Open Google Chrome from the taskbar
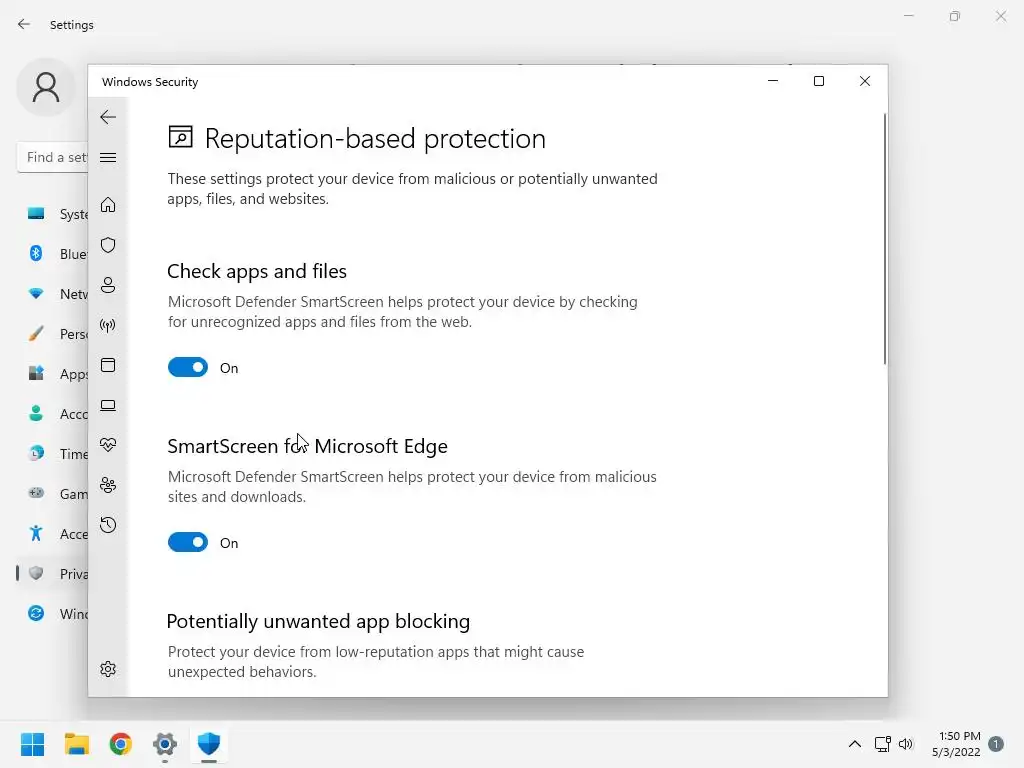1024x768 pixels. tap(121, 744)
